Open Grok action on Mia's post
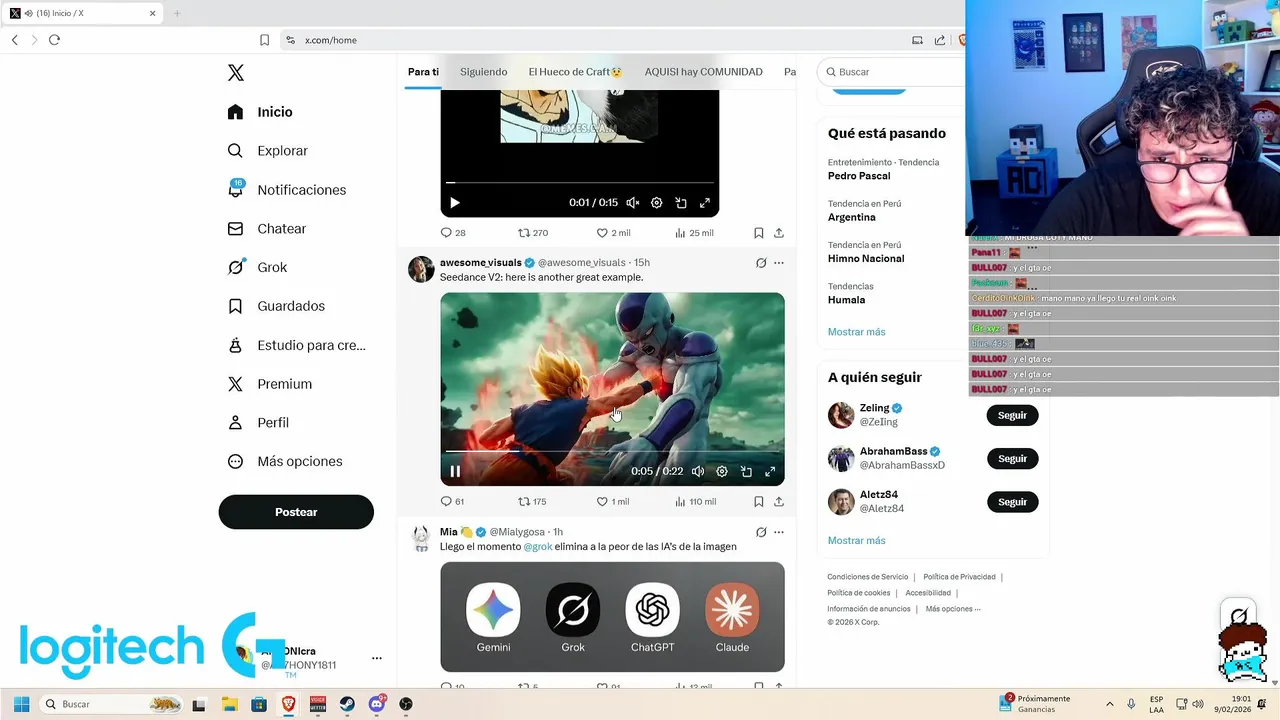This screenshot has height=720, width=1280. point(761,532)
